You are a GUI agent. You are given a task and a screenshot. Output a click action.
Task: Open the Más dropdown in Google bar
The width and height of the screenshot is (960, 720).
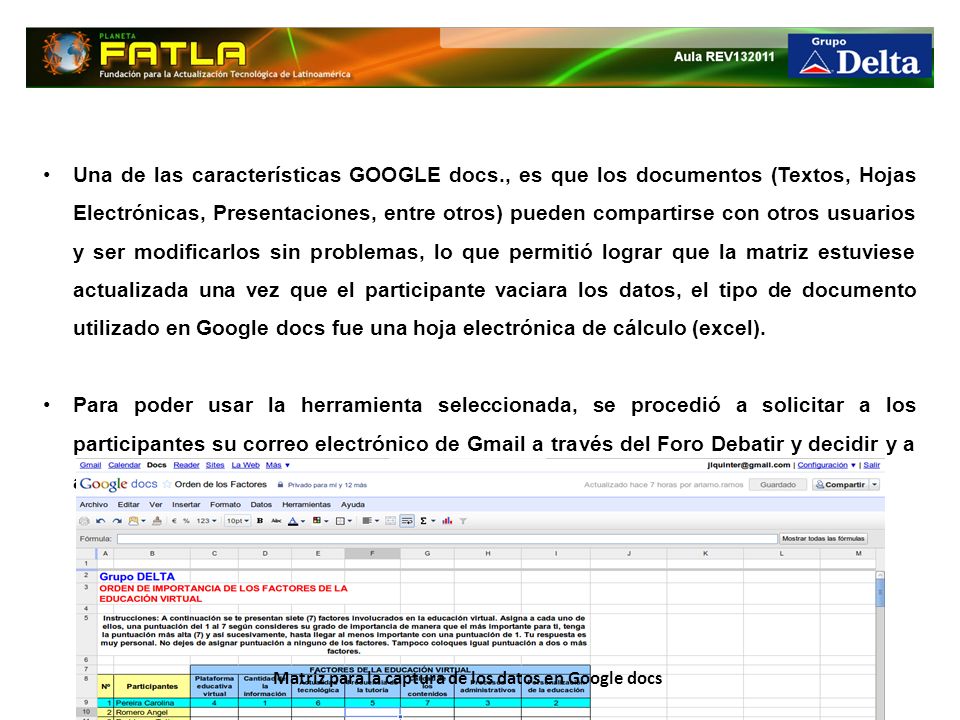point(278,465)
